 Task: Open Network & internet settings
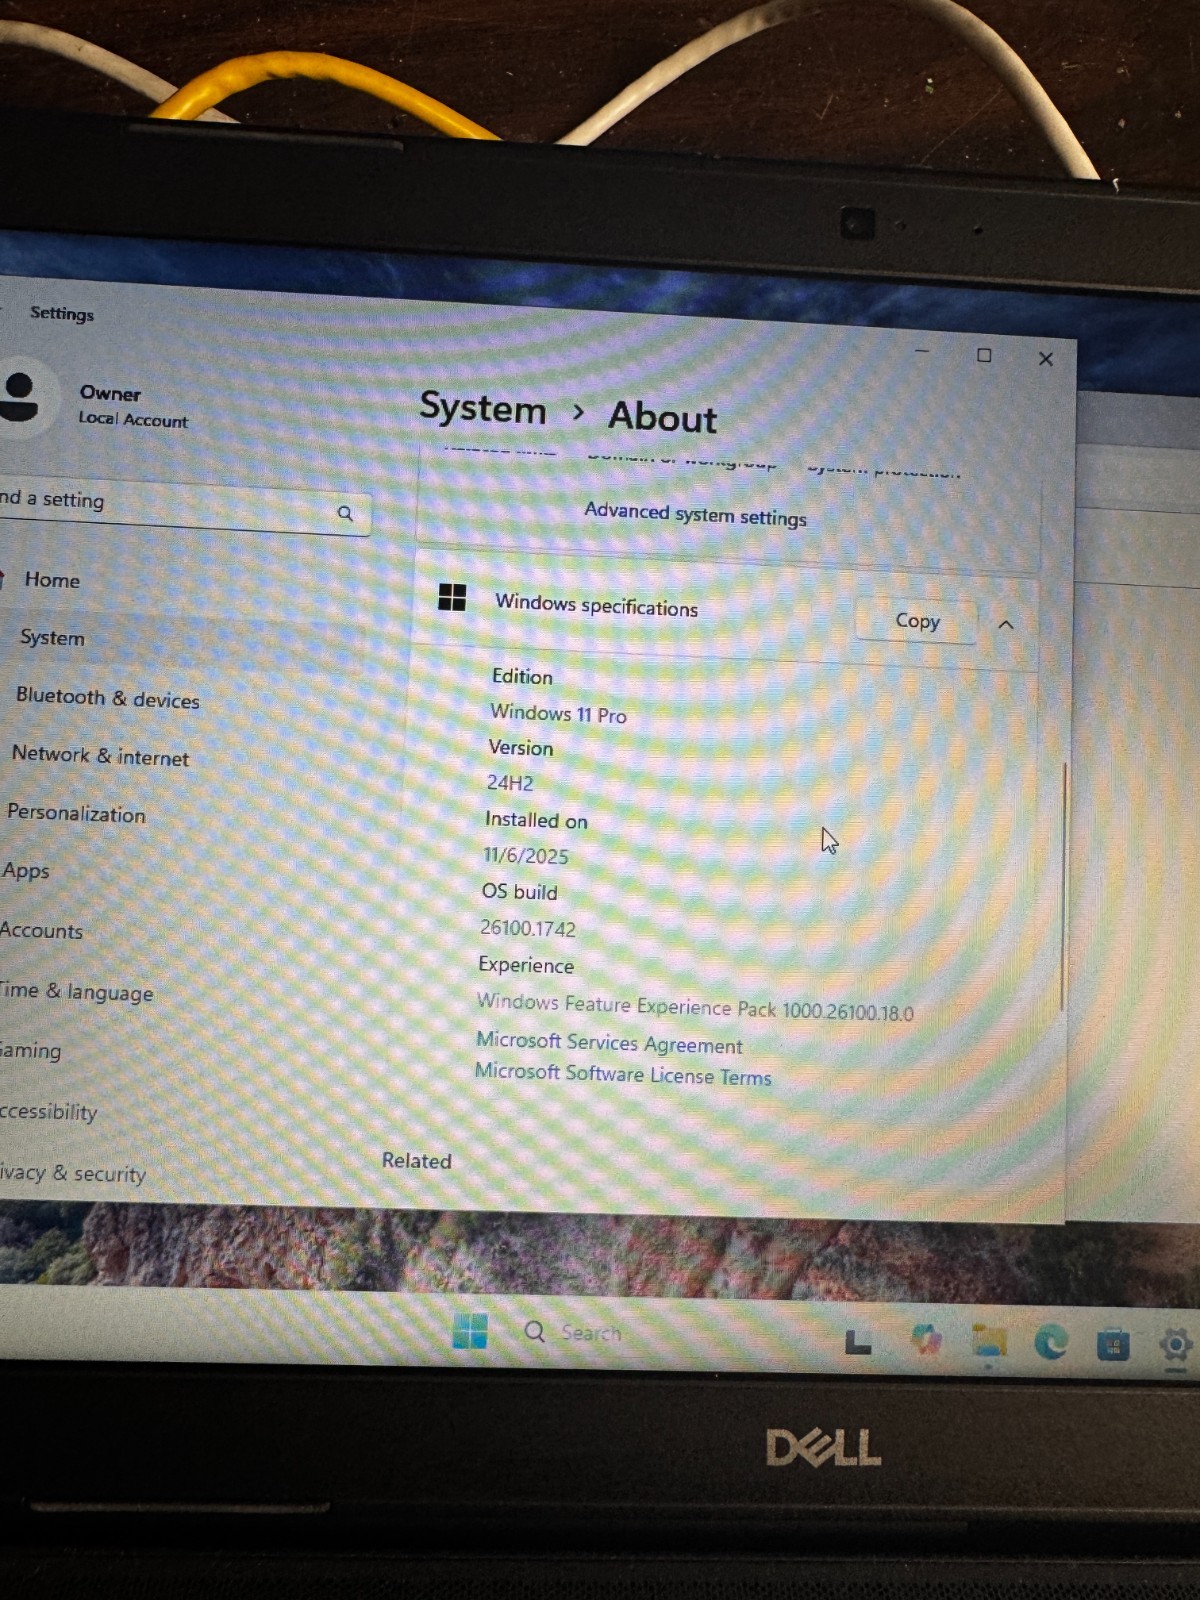tap(100, 756)
